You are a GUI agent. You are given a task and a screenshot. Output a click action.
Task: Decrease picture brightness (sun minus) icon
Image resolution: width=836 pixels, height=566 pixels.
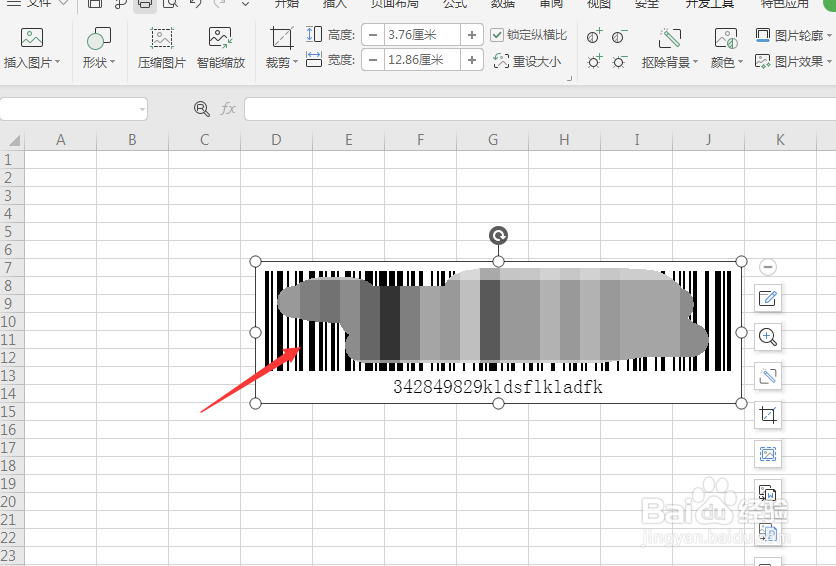(x=619, y=62)
